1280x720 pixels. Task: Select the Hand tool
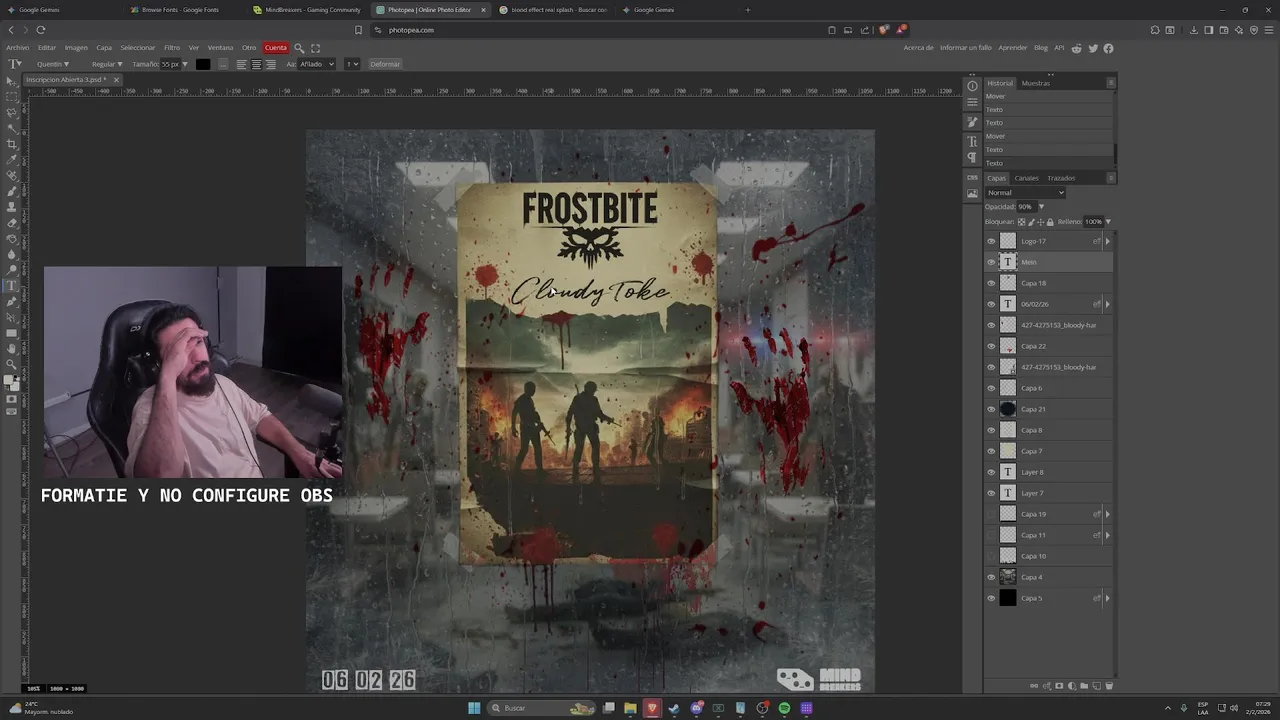pos(12,348)
